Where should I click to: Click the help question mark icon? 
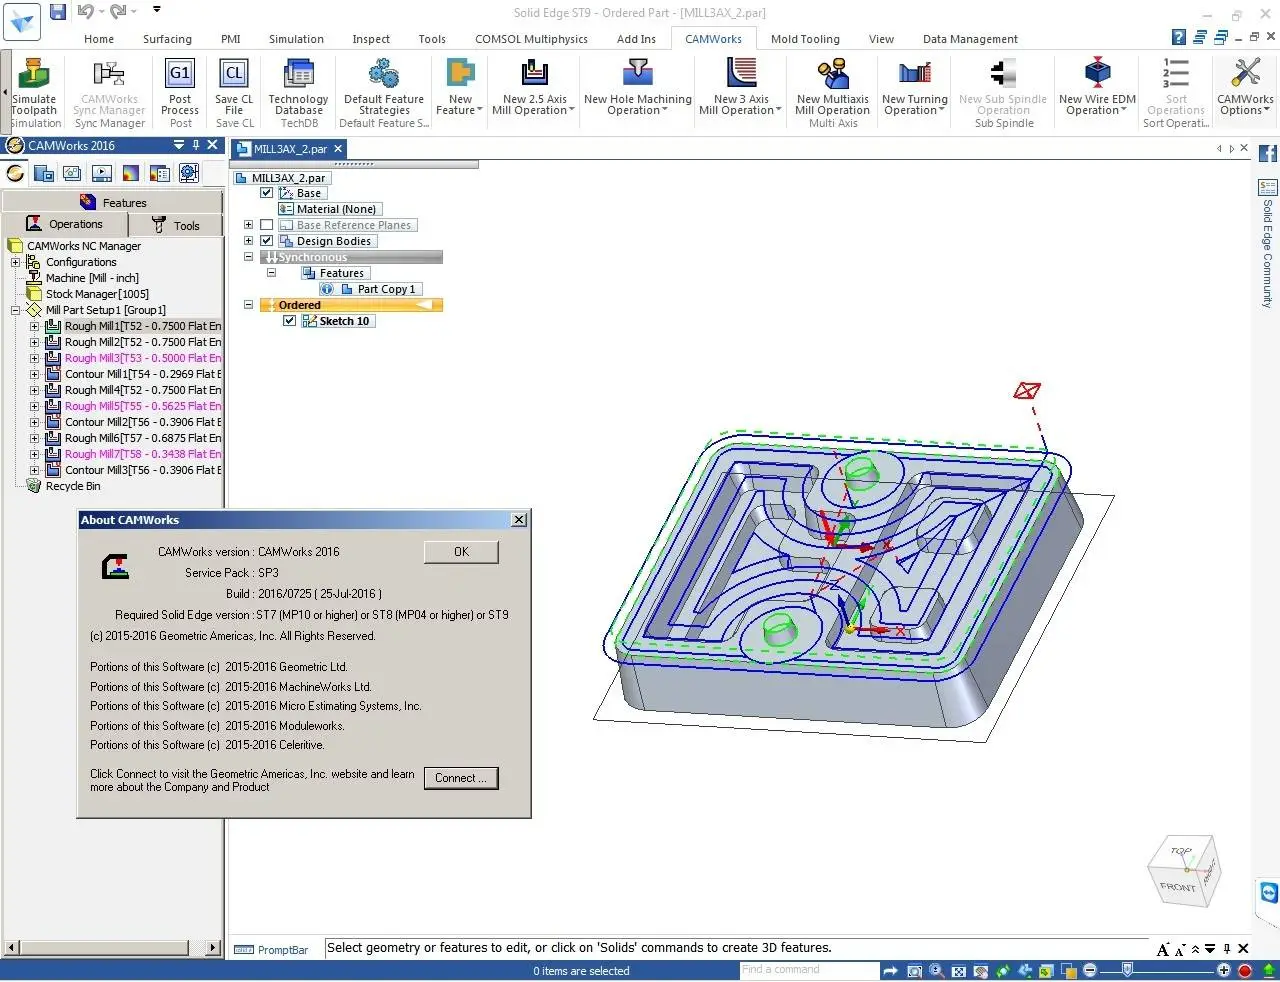(x=1179, y=37)
